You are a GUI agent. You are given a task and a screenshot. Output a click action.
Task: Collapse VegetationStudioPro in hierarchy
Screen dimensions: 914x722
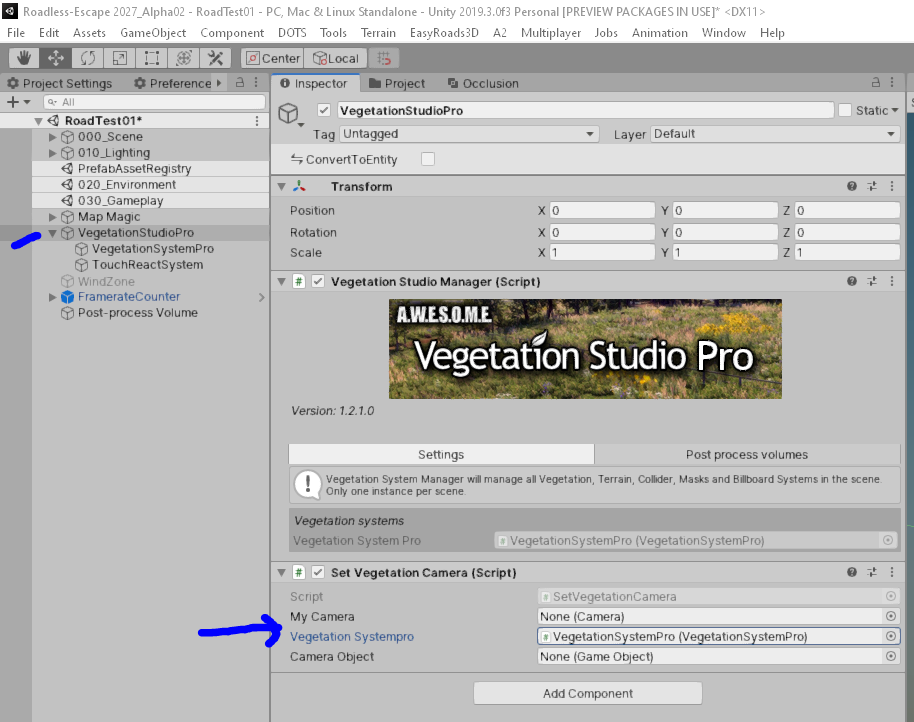[x=52, y=233]
